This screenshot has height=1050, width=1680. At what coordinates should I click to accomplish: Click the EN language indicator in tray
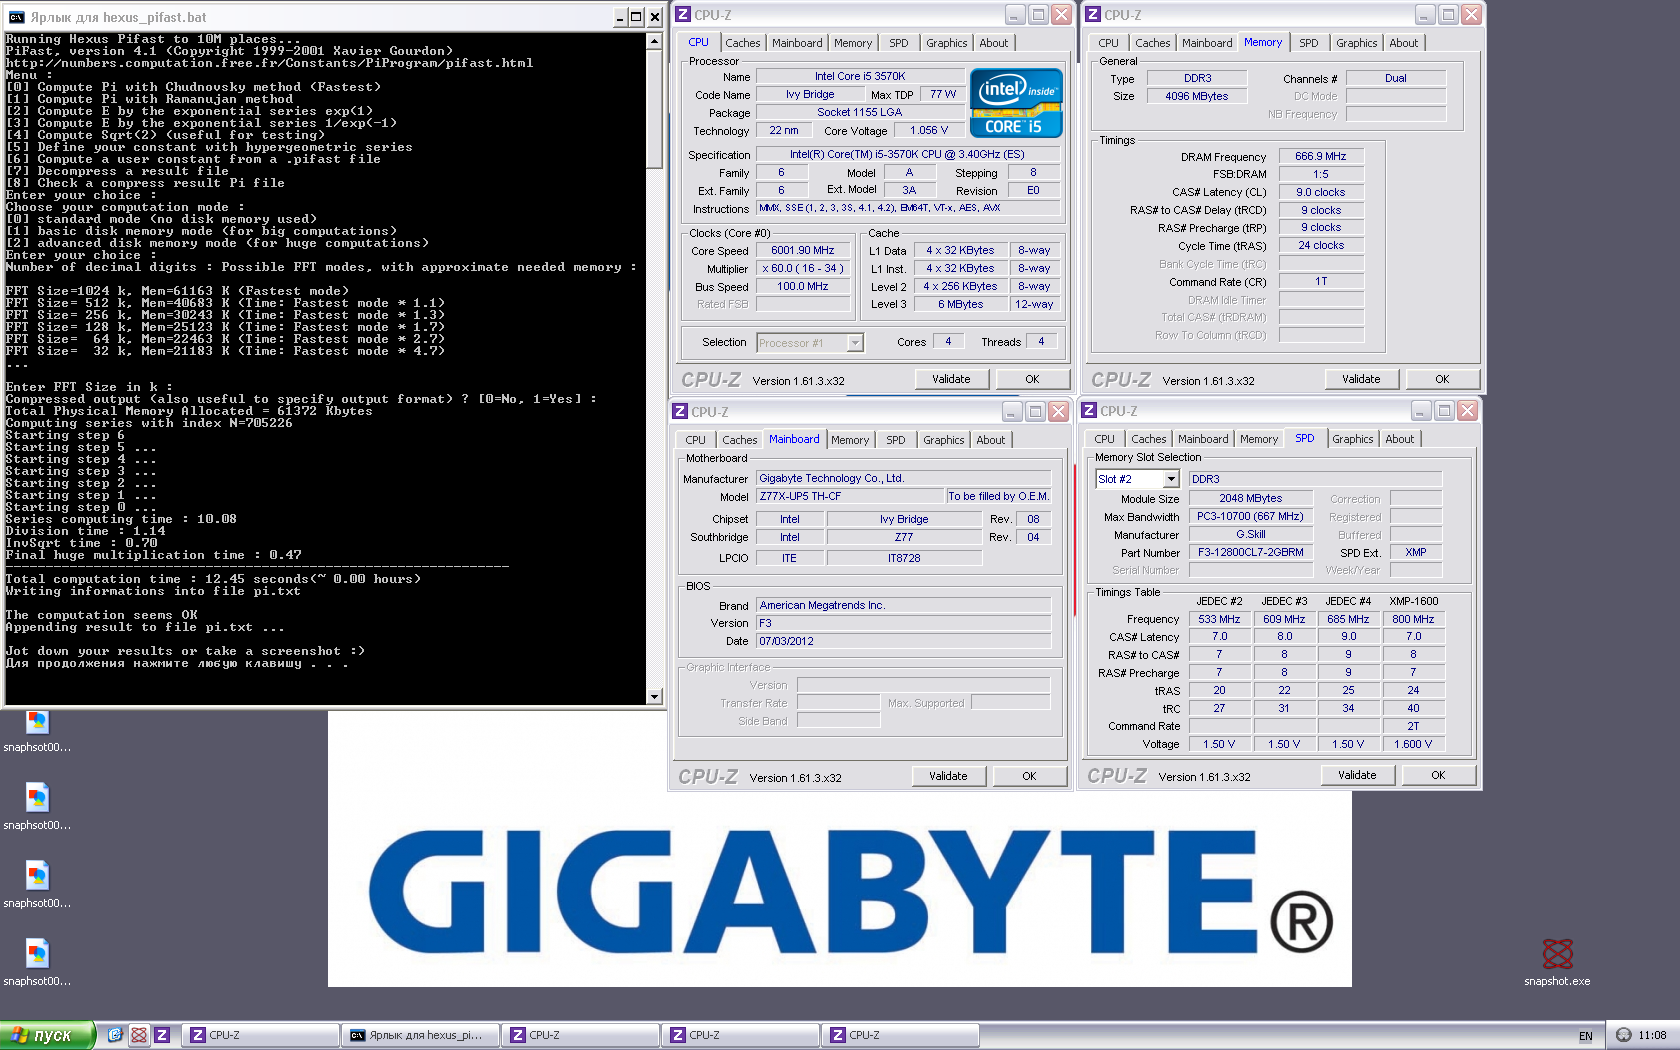click(x=1585, y=1036)
